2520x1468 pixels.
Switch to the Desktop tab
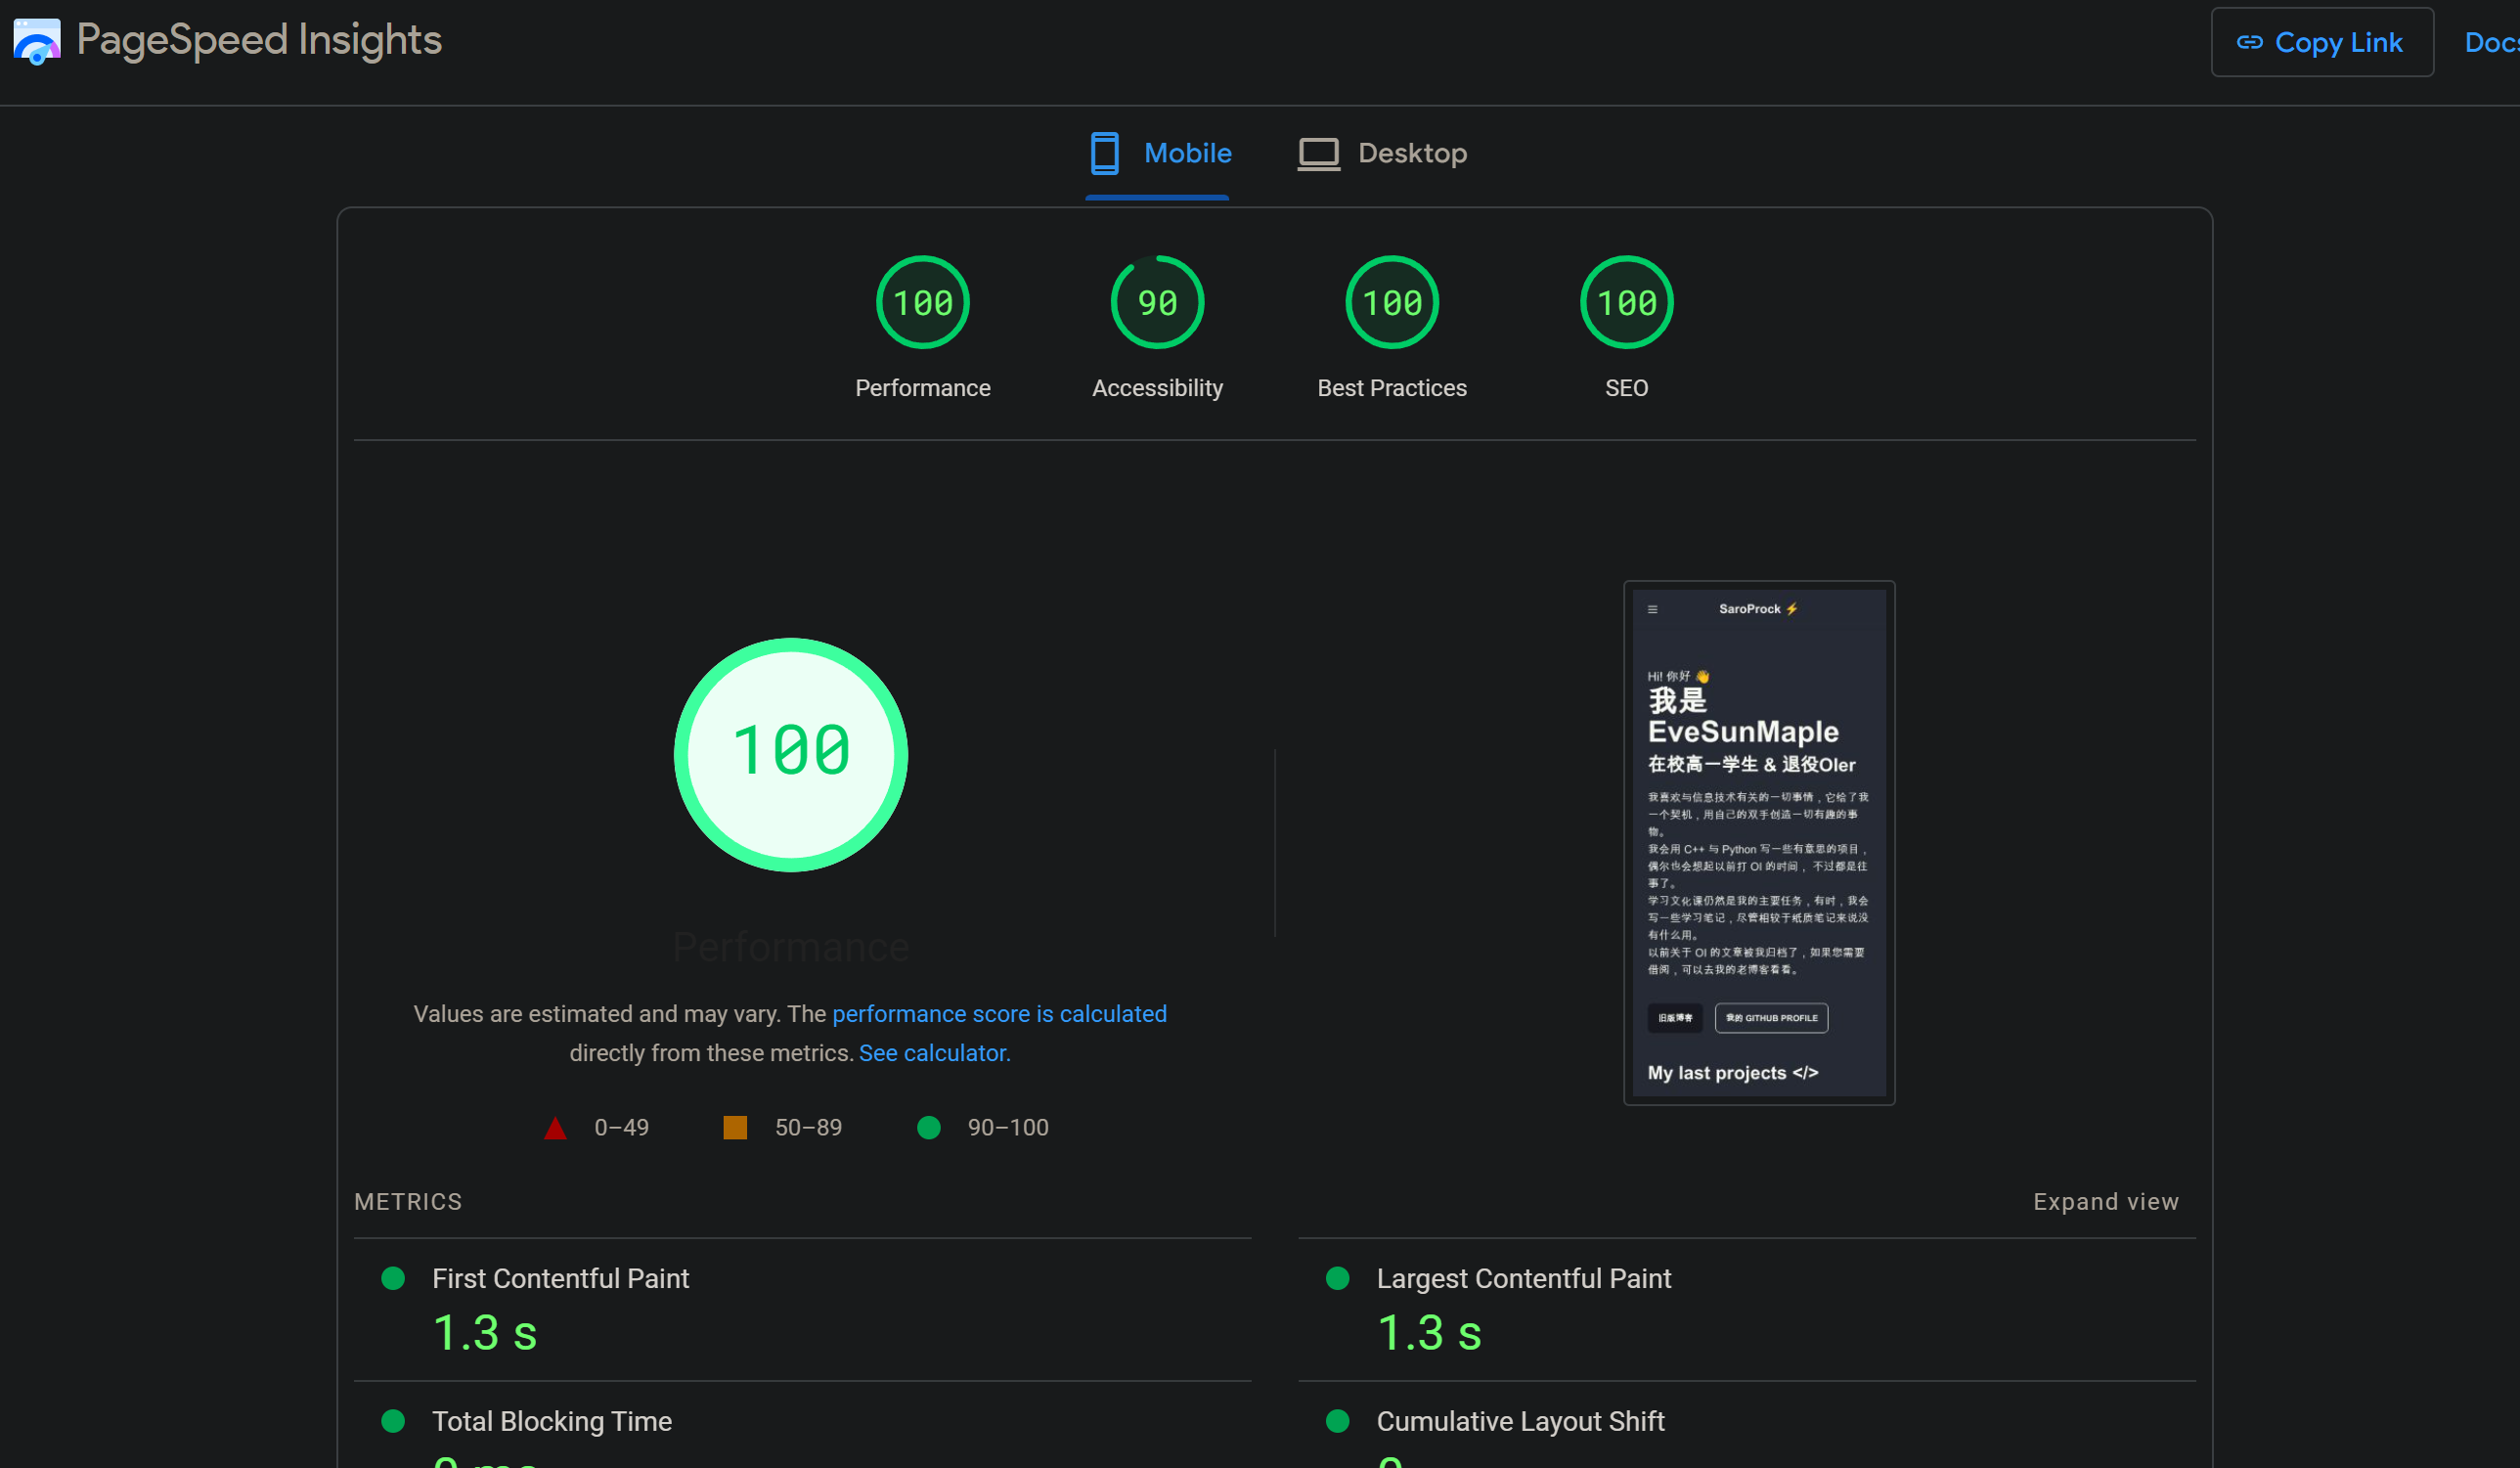[x=1411, y=153]
